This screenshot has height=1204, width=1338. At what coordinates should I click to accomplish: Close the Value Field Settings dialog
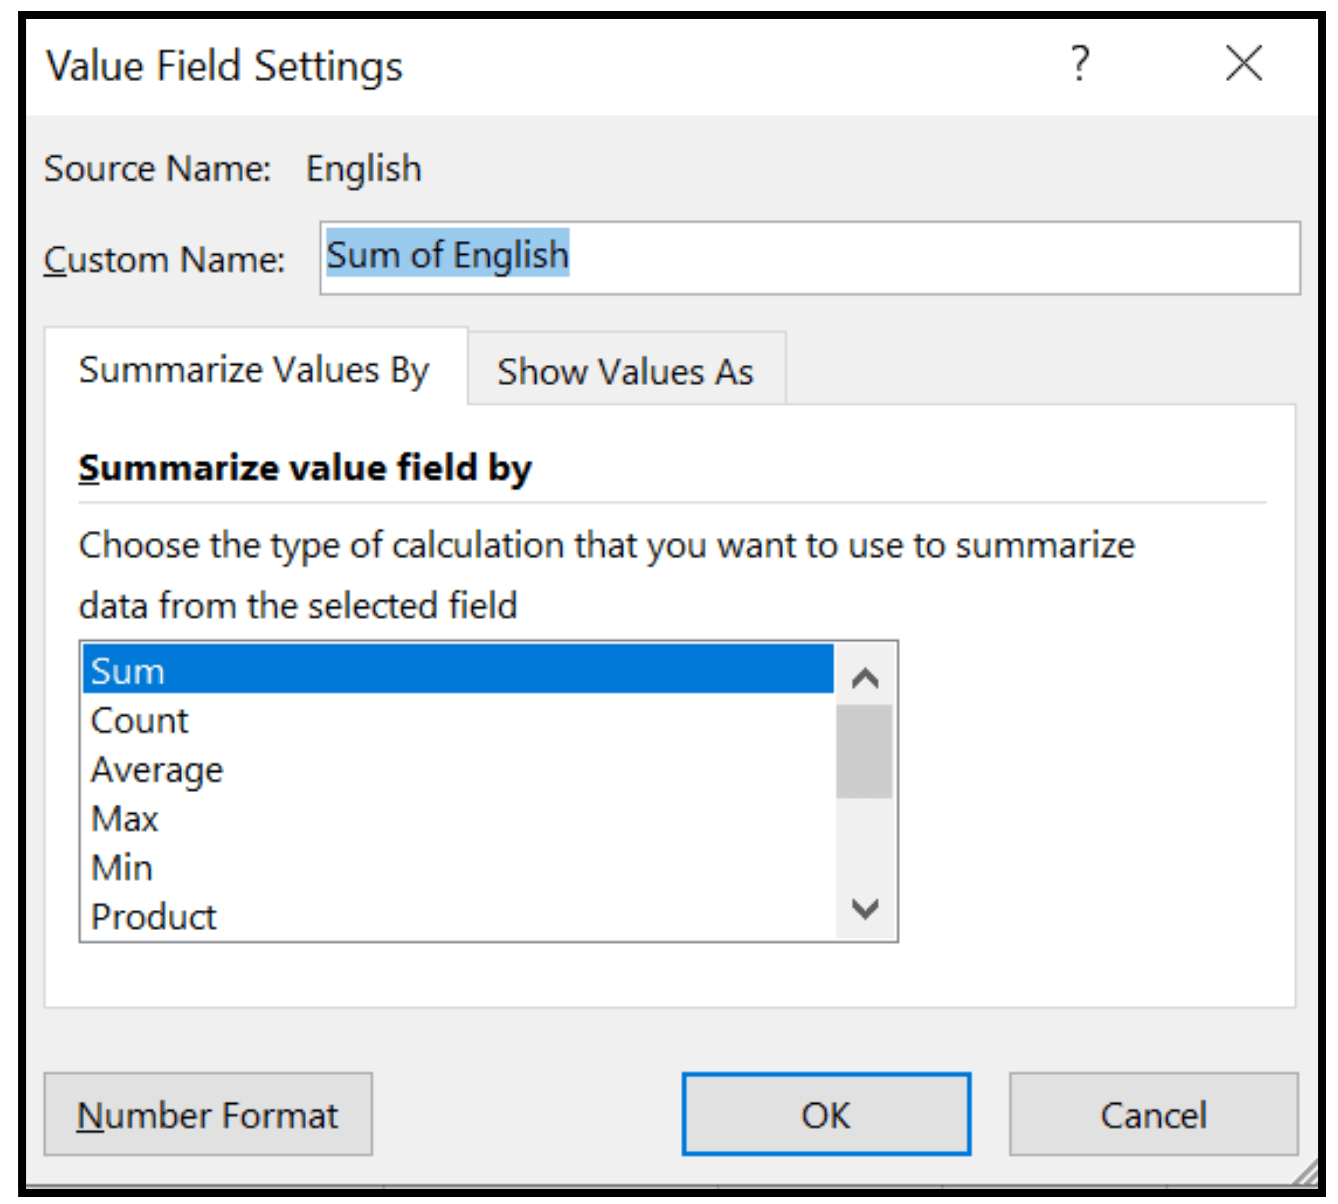click(x=1243, y=63)
